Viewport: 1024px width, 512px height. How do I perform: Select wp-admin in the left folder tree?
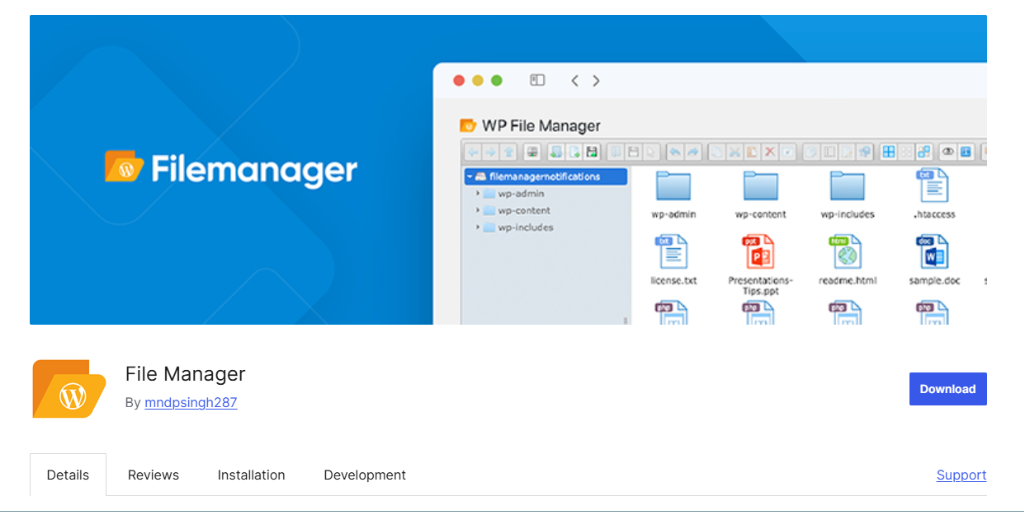tap(520, 193)
